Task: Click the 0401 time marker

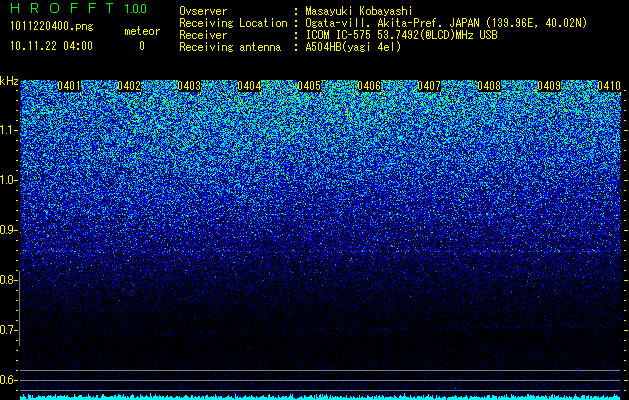Action: coord(69,86)
